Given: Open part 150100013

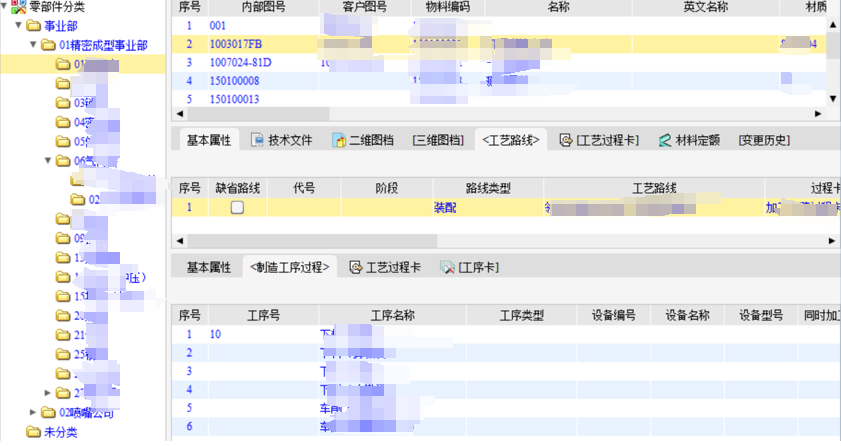Looking at the screenshot, I should 234,99.
